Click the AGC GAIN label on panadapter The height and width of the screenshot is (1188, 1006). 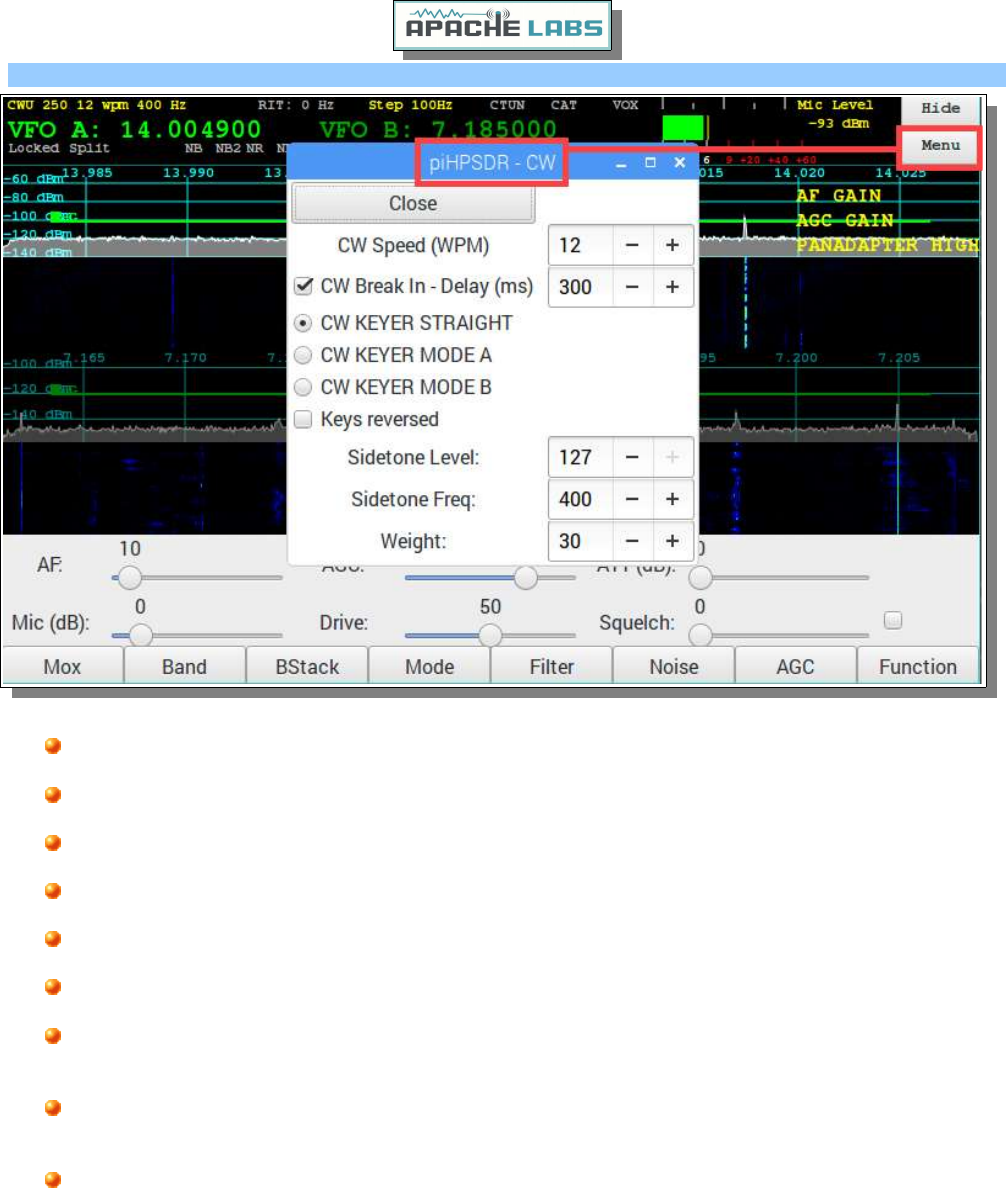tap(845, 220)
